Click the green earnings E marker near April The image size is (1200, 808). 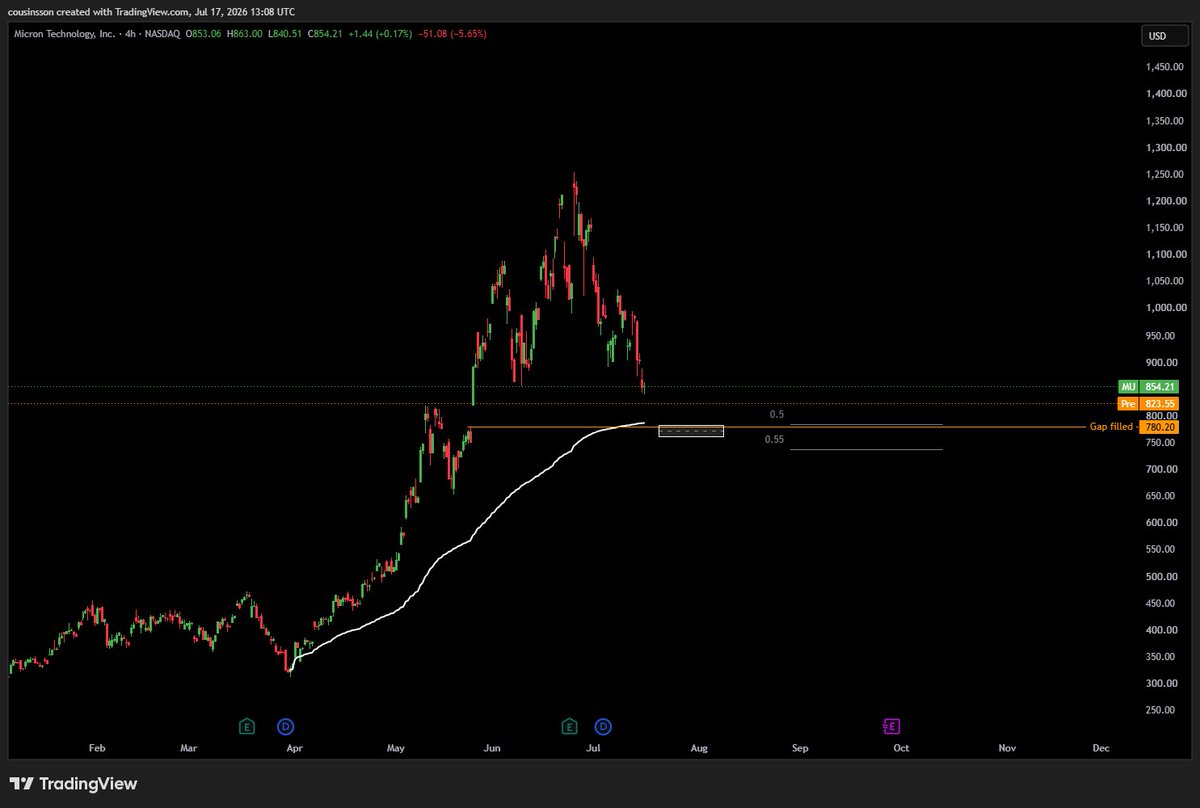(x=246, y=726)
